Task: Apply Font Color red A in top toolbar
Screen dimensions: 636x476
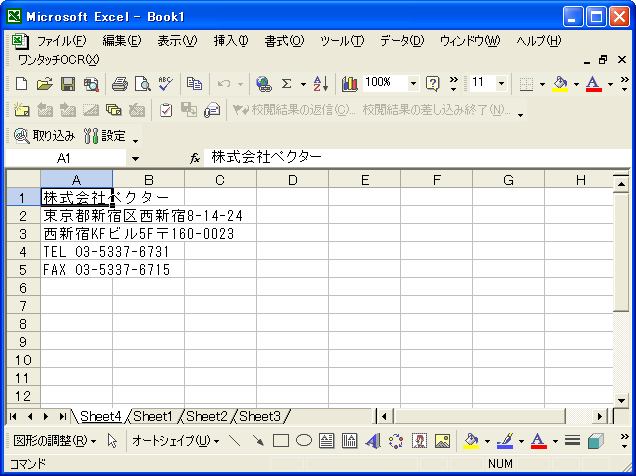Action: point(593,84)
